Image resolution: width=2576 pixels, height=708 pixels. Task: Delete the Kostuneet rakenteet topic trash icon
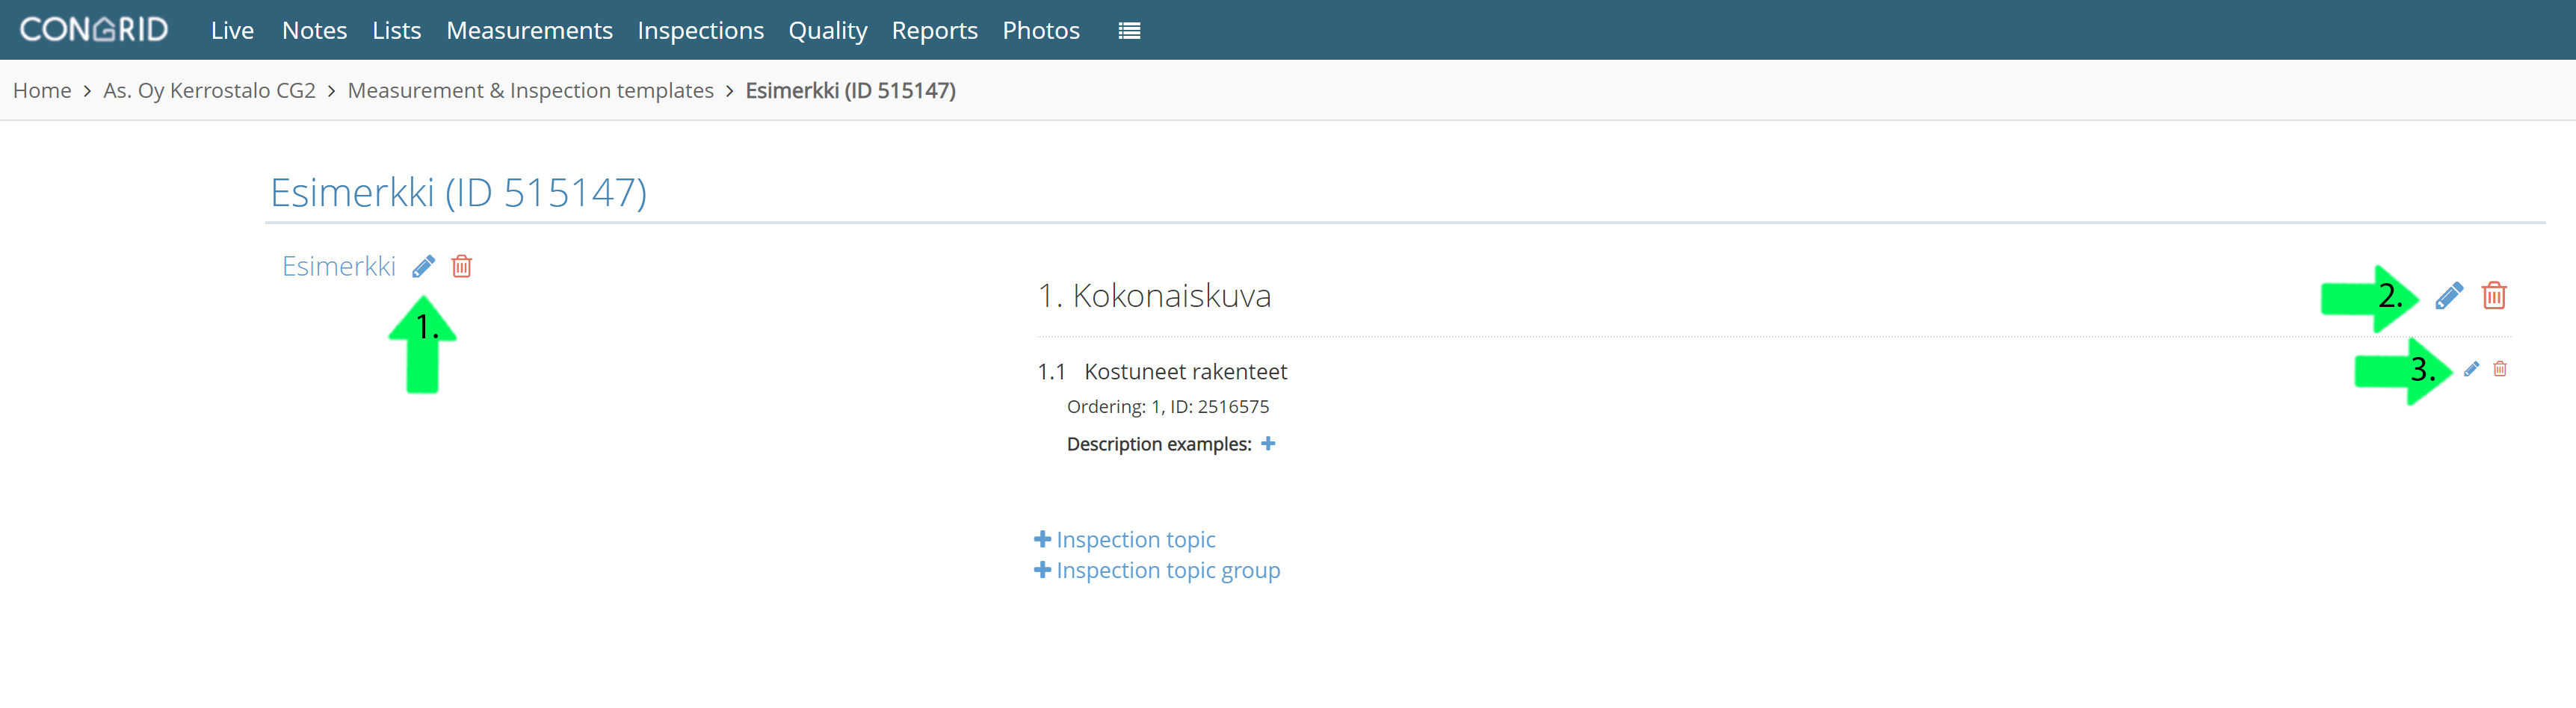point(2500,369)
